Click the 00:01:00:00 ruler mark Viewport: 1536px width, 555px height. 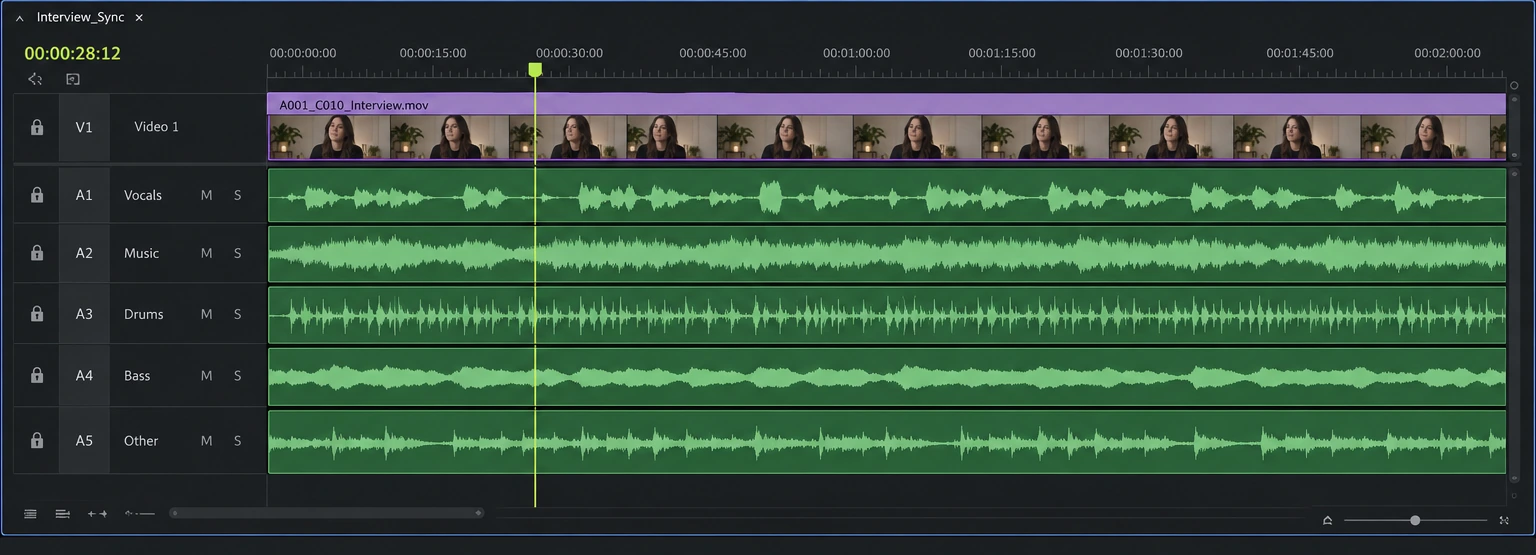856,53
